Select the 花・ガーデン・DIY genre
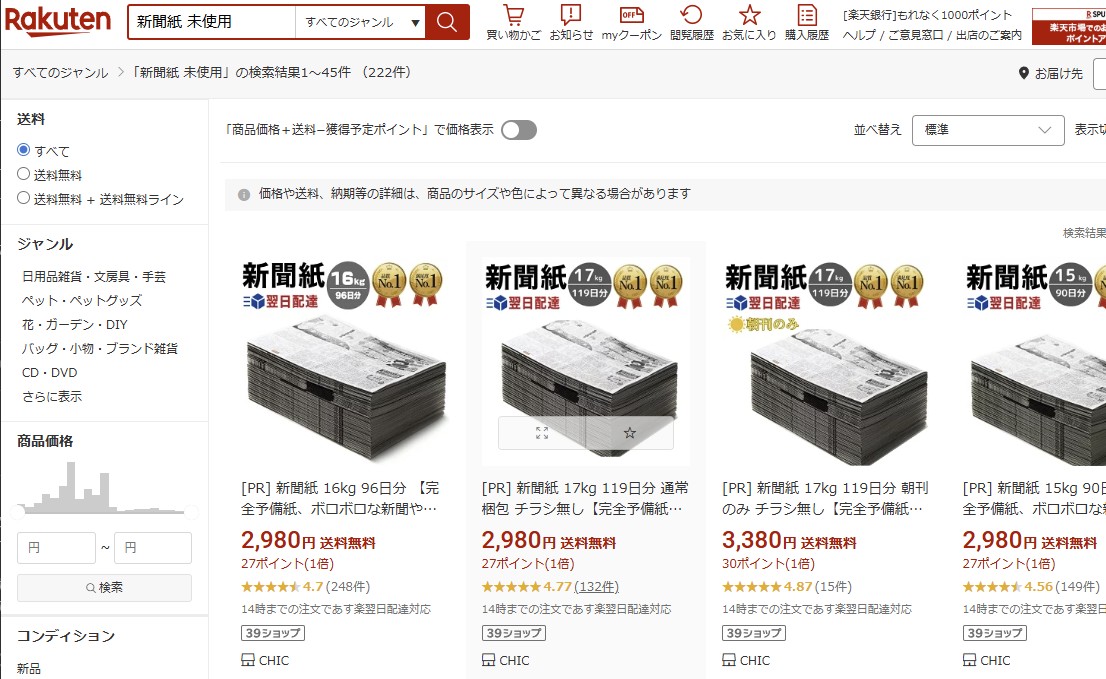Image resolution: width=1106 pixels, height=679 pixels. click(x=75, y=324)
